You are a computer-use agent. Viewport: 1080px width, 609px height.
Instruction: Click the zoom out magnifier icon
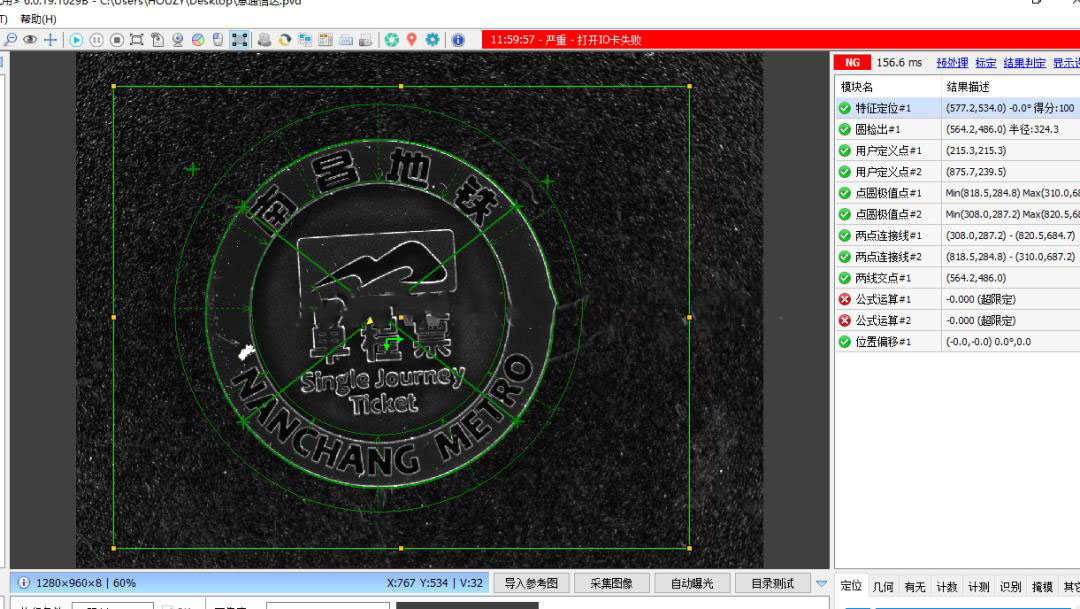10,40
